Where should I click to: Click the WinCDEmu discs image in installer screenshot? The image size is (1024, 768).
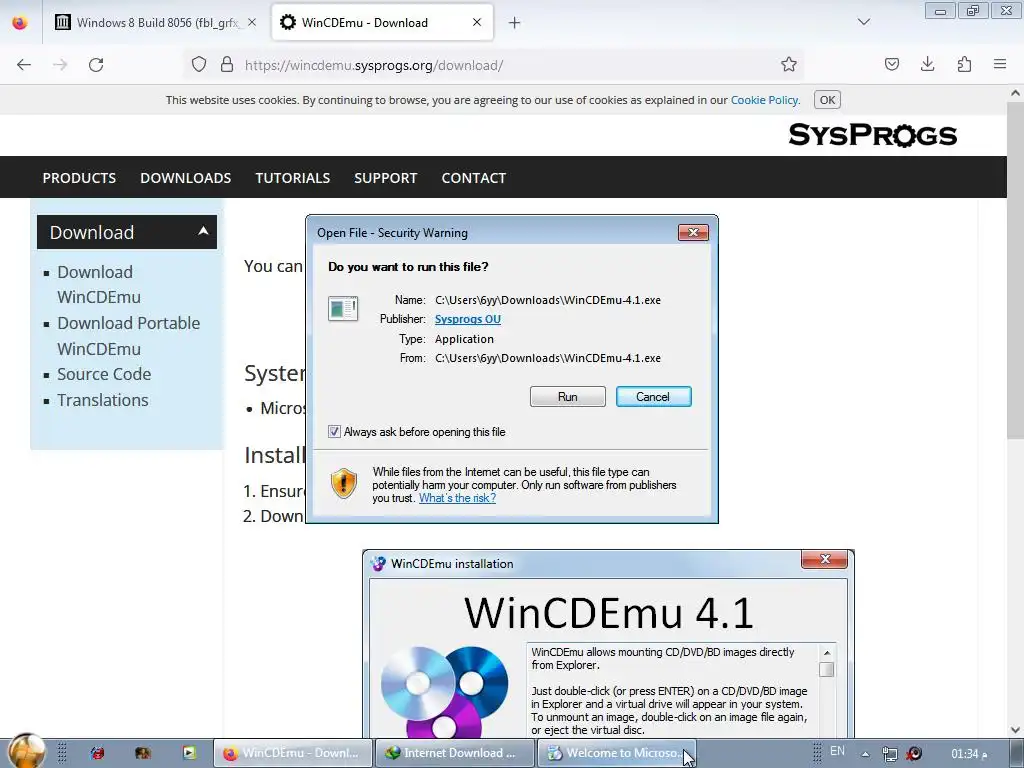[x=444, y=691]
